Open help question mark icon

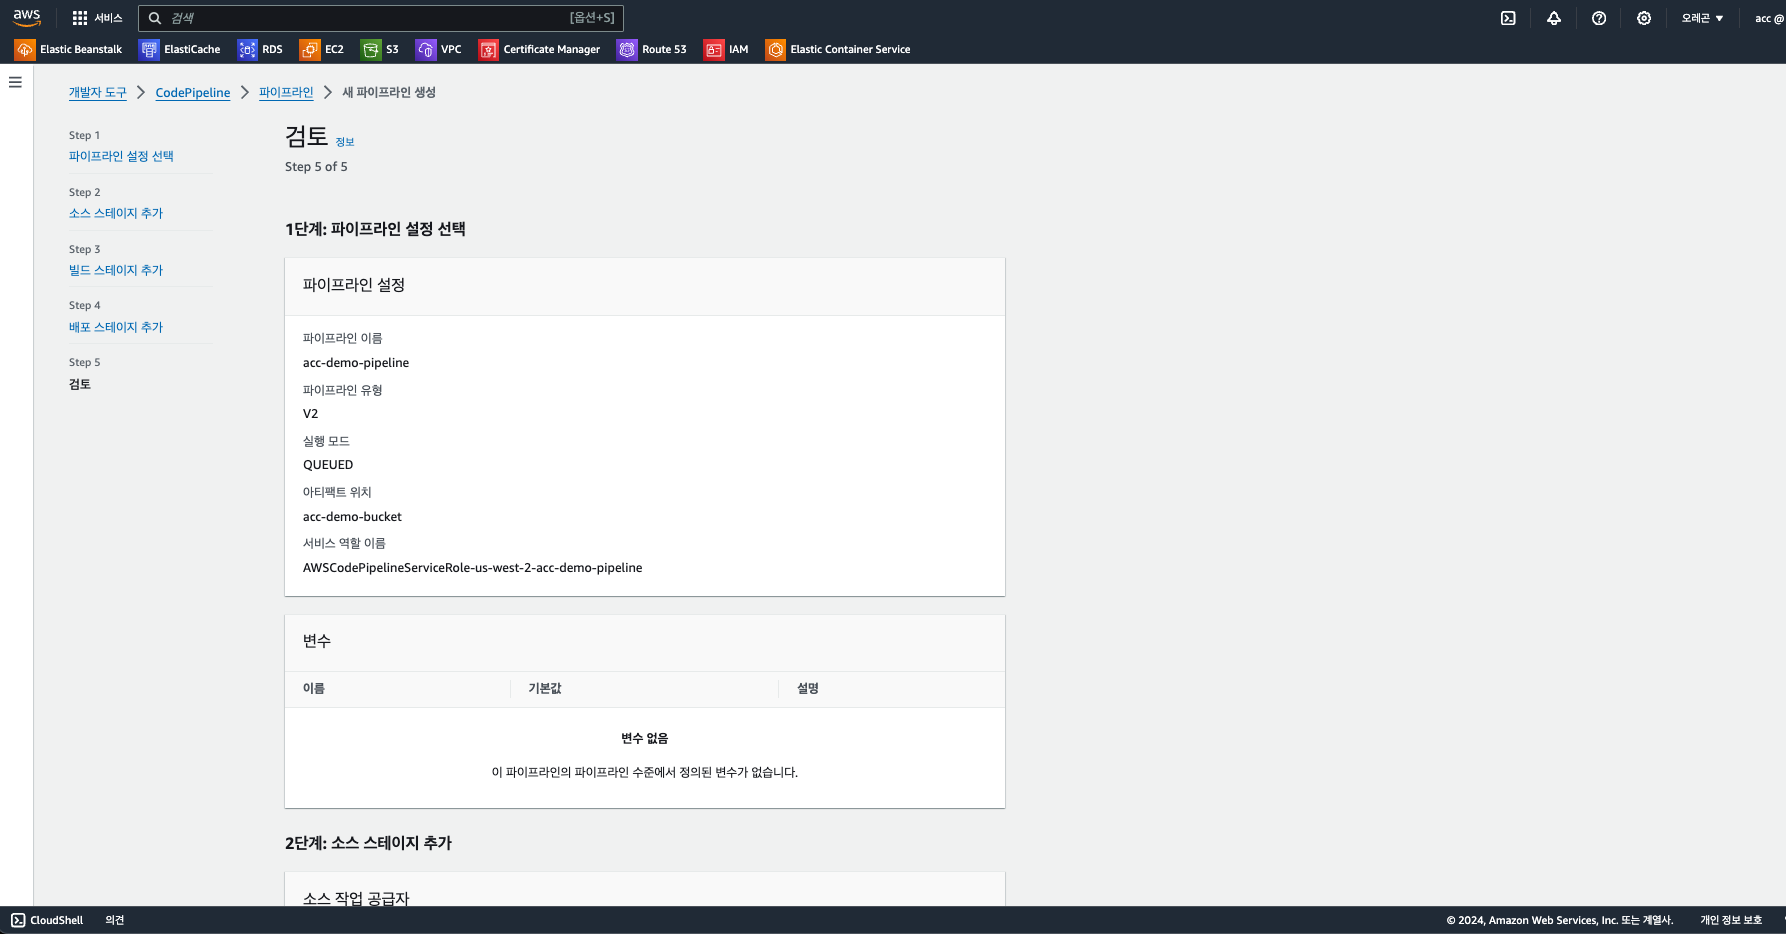click(x=1599, y=18)
